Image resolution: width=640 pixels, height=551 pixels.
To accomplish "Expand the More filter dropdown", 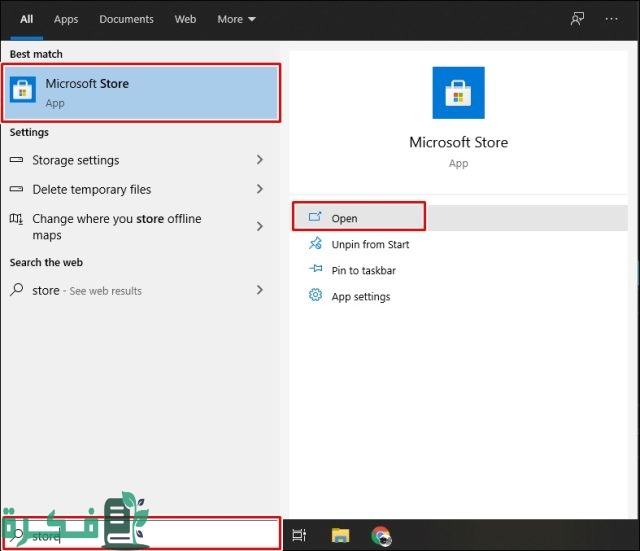I will (237, 19).
